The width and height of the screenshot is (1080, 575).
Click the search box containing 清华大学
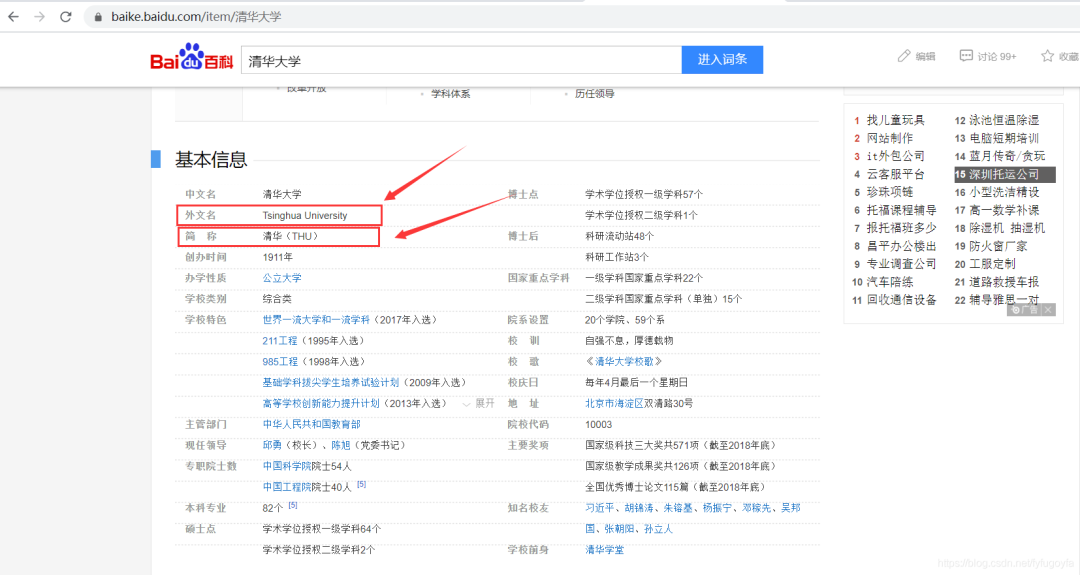(x=461, y=61)
